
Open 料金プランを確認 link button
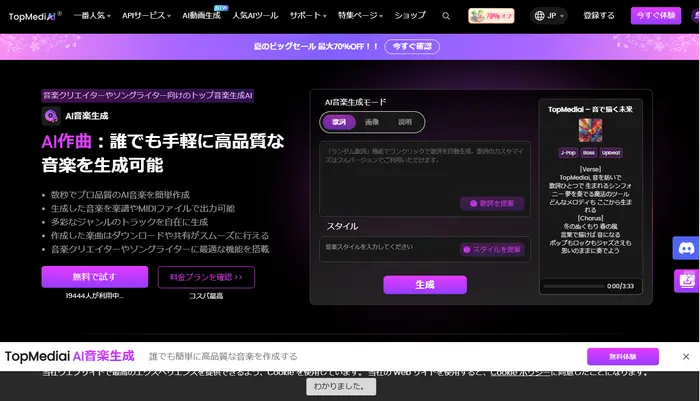[206, 277]
